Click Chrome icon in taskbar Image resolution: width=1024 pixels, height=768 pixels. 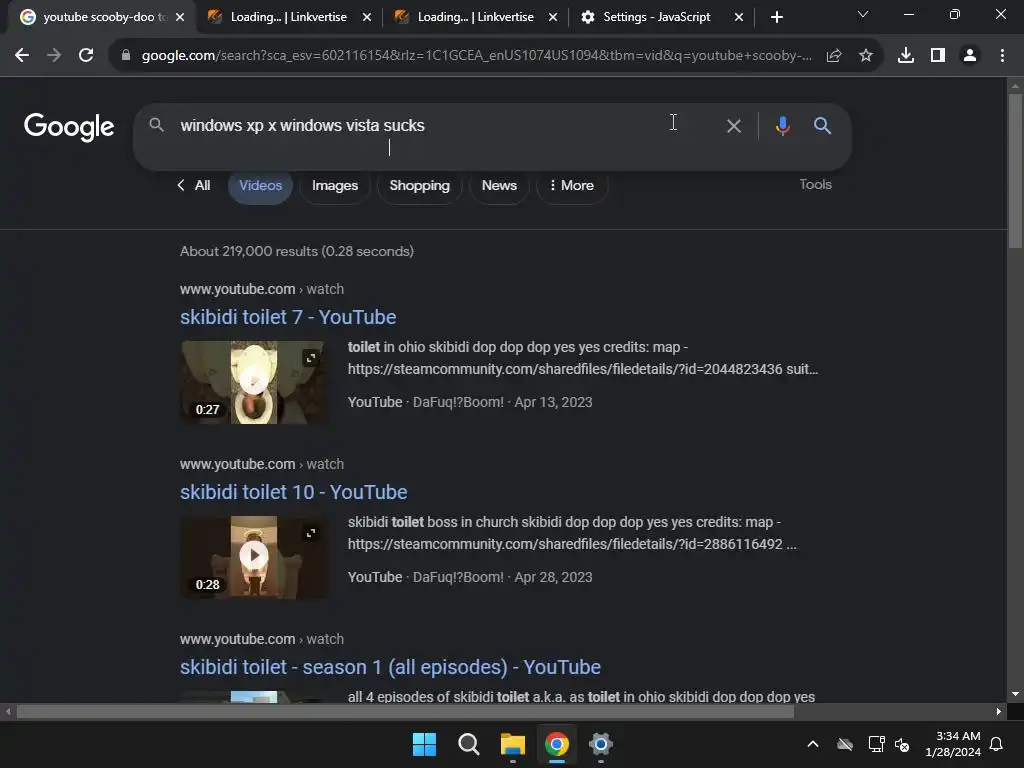(556, 744)
